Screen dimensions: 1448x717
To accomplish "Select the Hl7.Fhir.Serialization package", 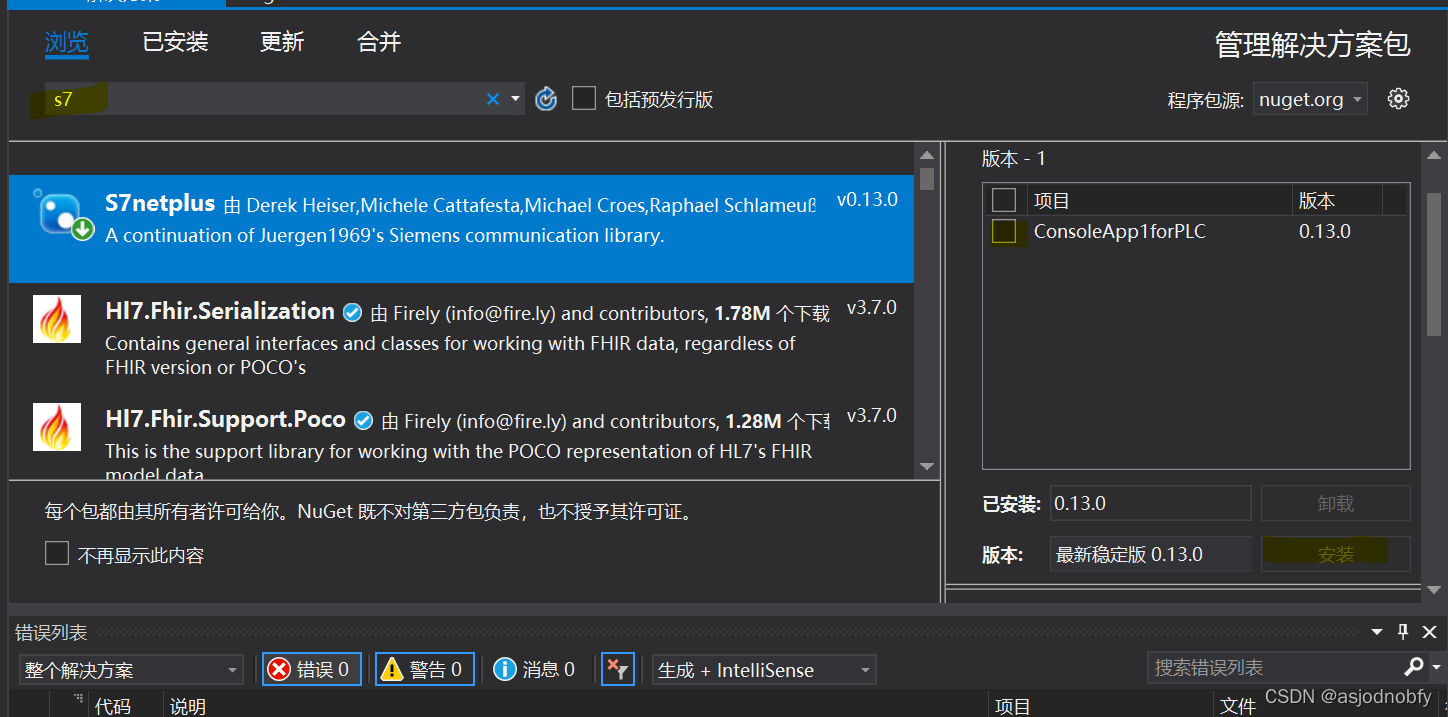I will pyautogui.click(x=461, y=336).
